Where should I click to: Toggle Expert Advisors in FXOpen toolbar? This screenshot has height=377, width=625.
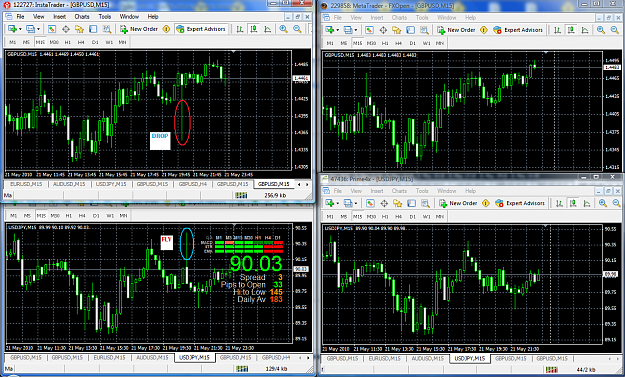click(x=518, y=30)
